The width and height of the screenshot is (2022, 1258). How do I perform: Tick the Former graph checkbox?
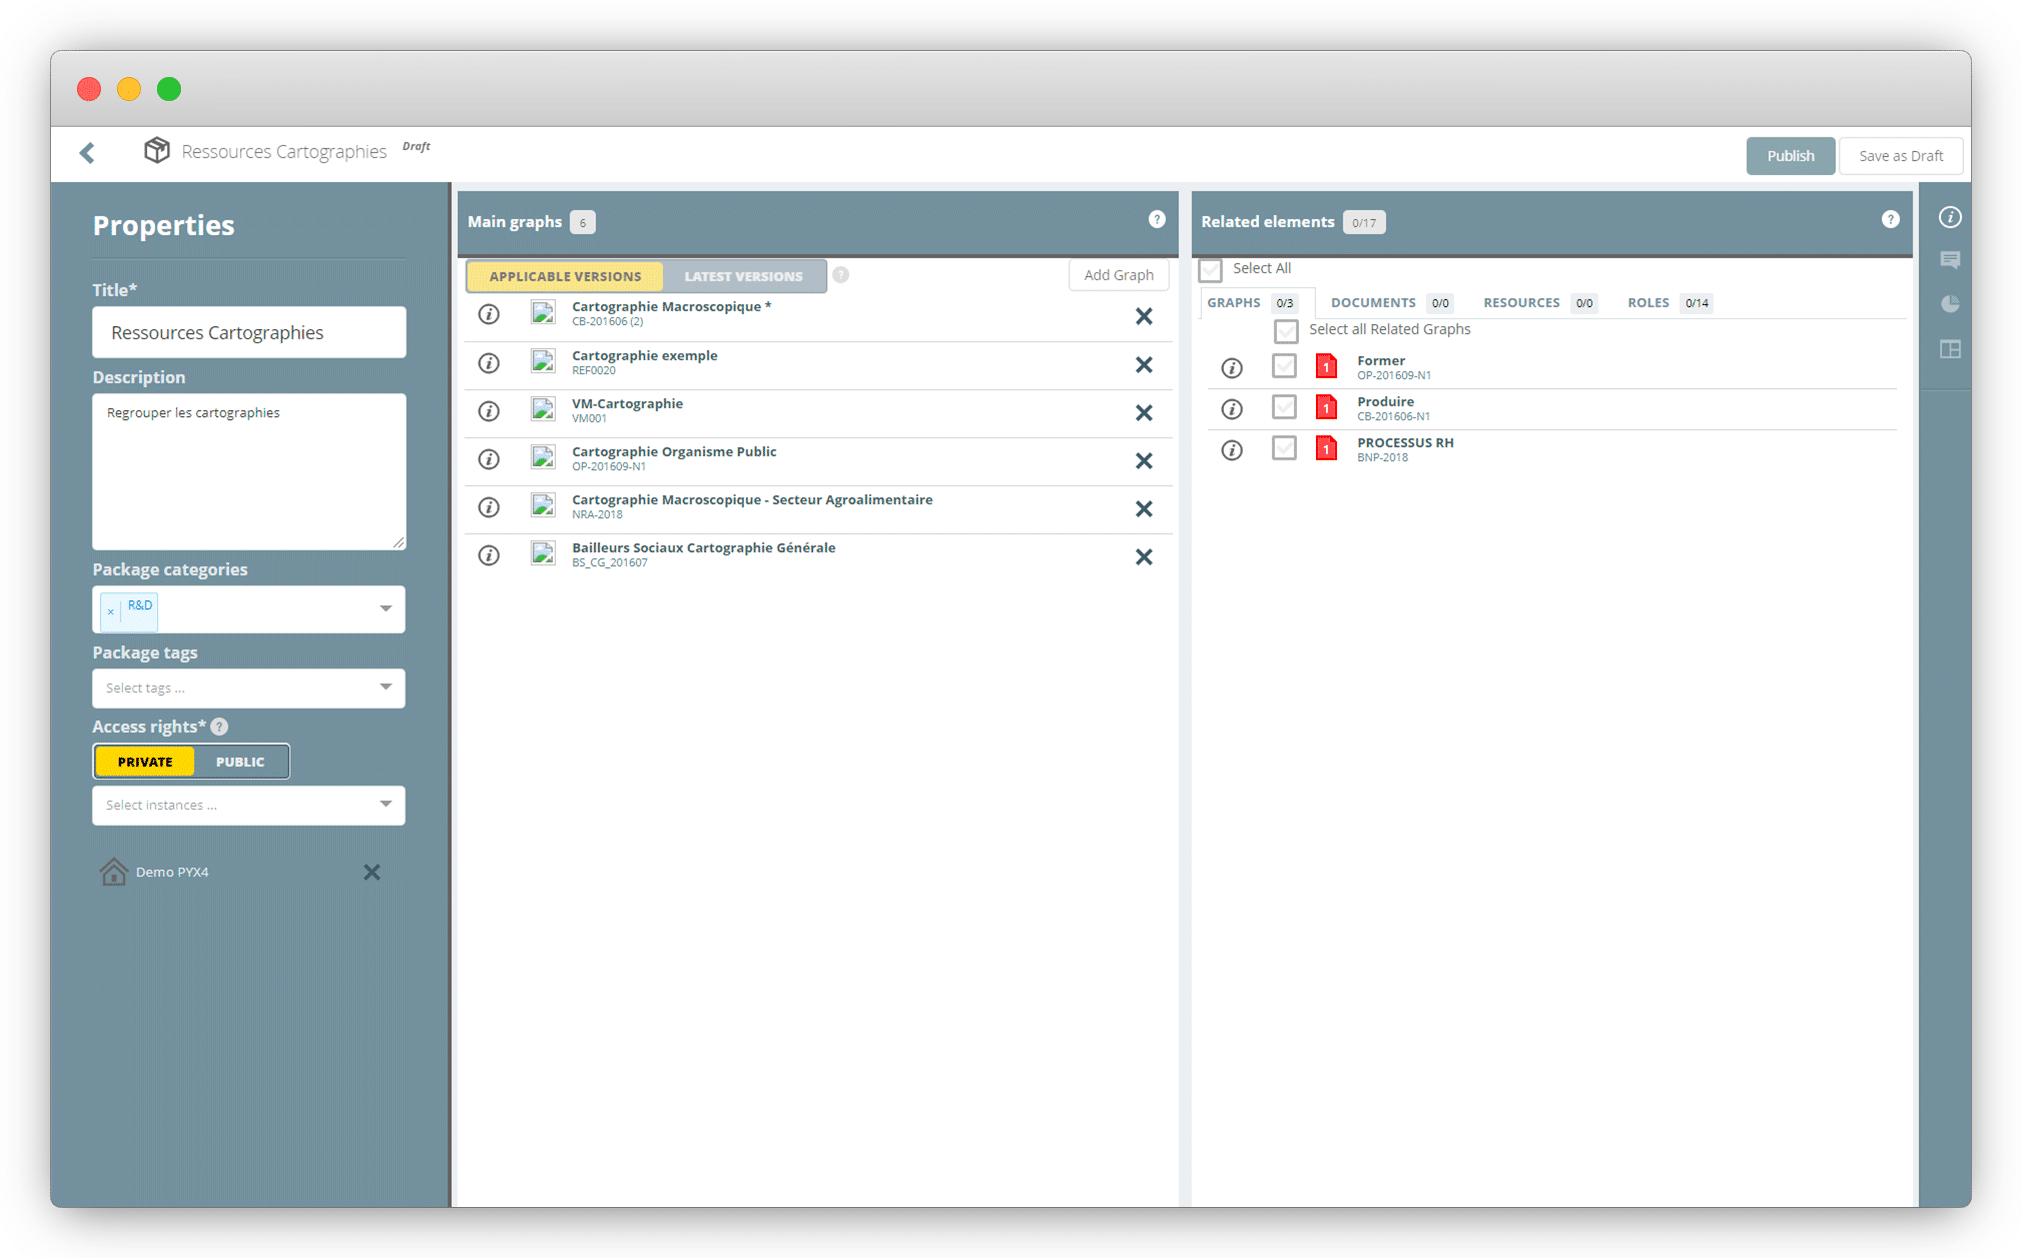click(x=1284, y=366)
